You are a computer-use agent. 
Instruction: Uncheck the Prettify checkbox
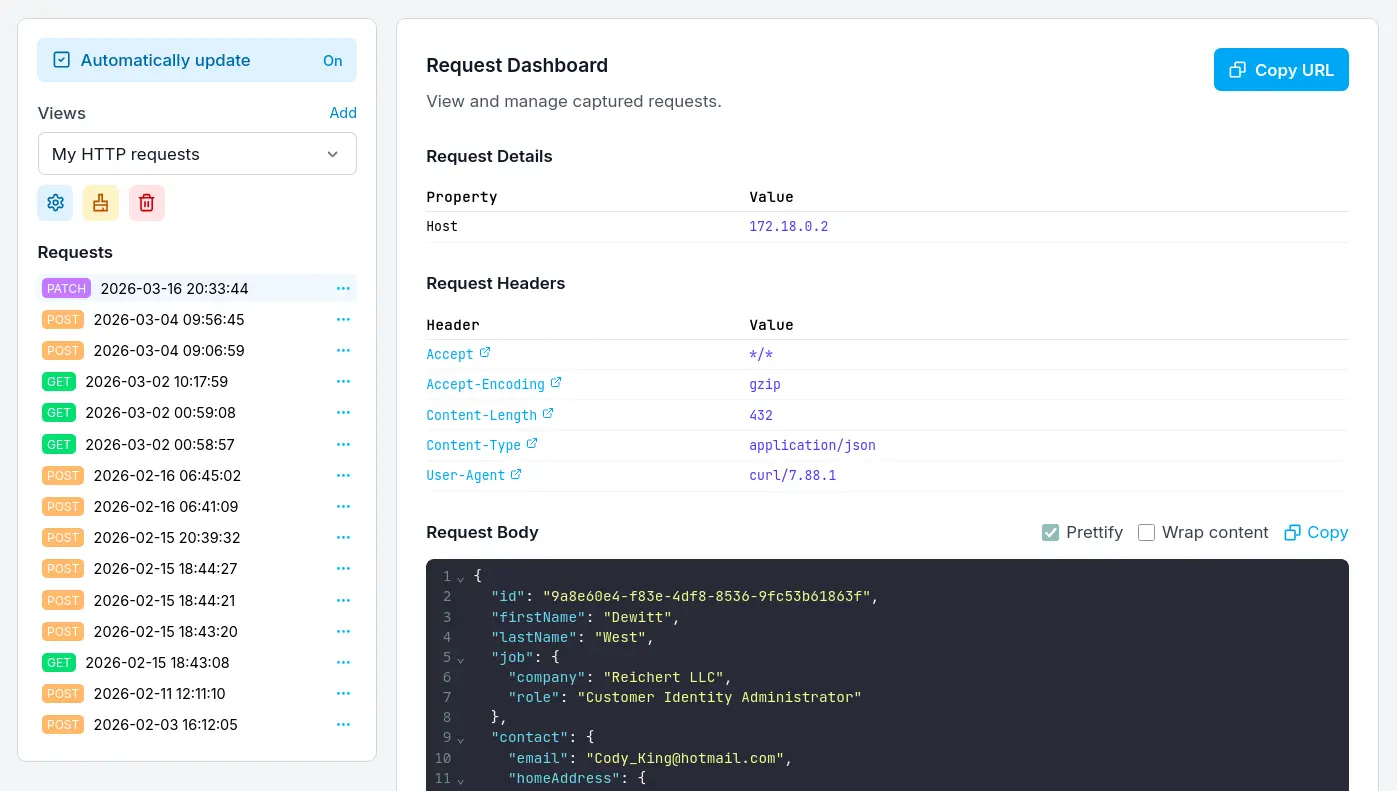[x=1050, y=532]
